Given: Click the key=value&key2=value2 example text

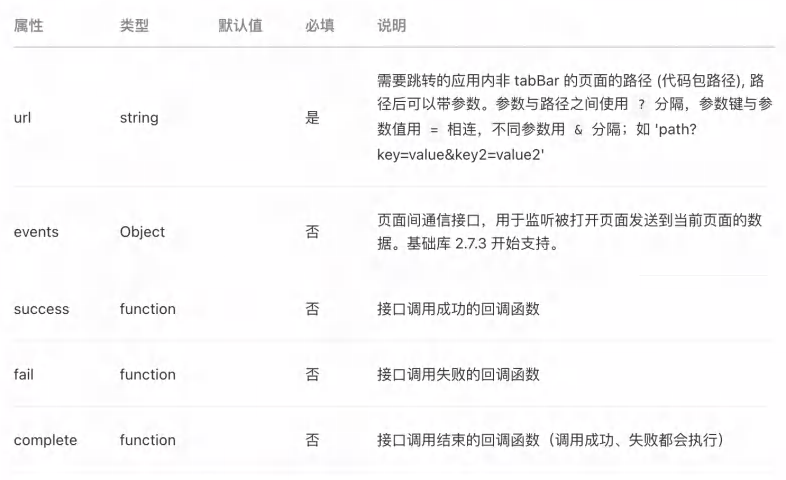Looking at the screenshot, I should pyautogui.click(x=460, y=155).
